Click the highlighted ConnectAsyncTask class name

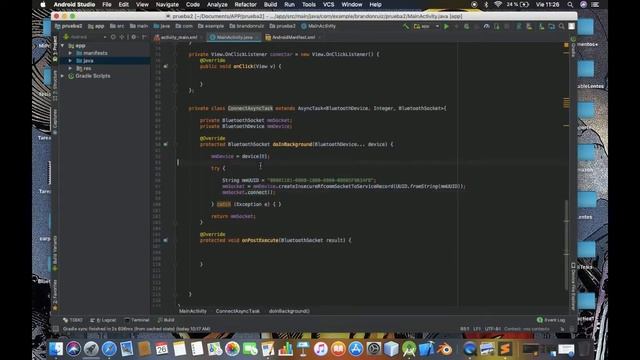250,108
